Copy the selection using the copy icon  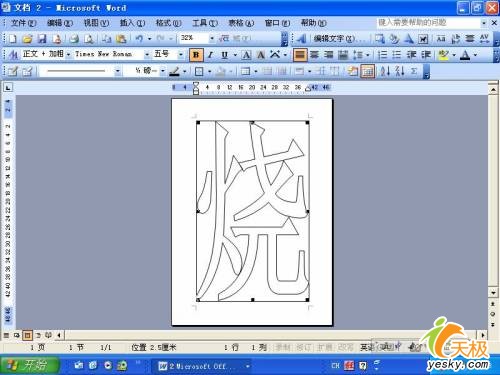(x=107, y=39)
